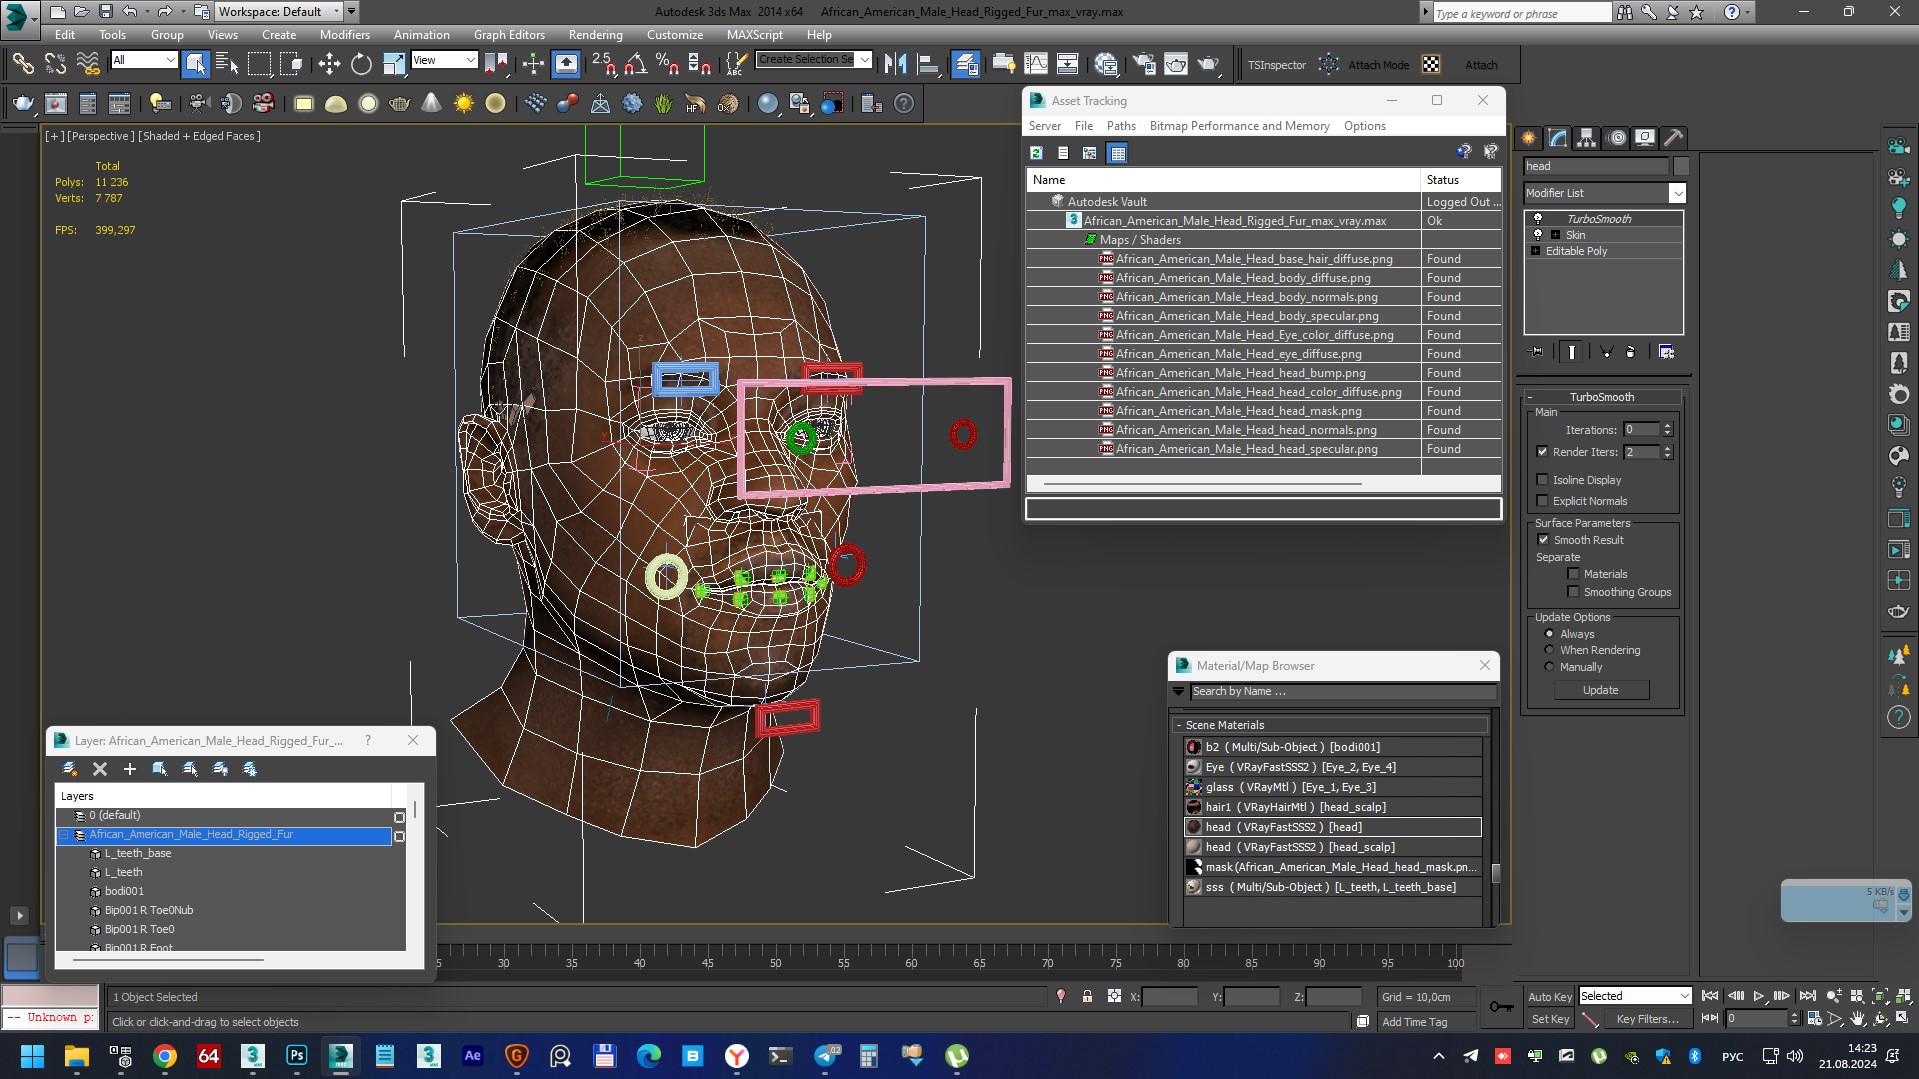1919x1079 pixels.
Task: Enable the Isoline Display checkbox
Action: tap(1542, 480)
